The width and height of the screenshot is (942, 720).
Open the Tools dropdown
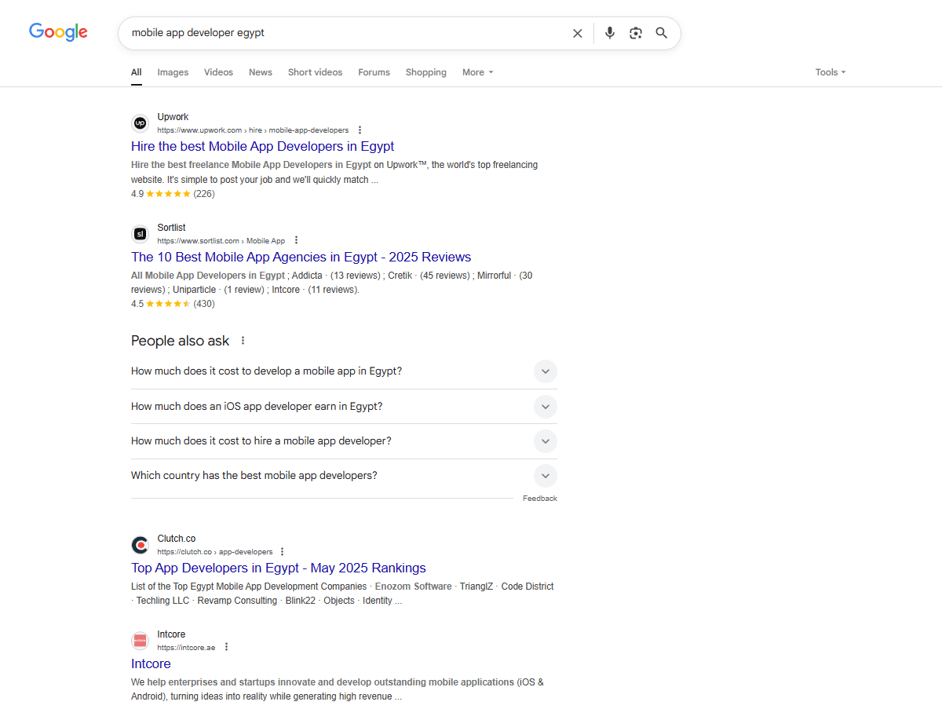point(830,72)
